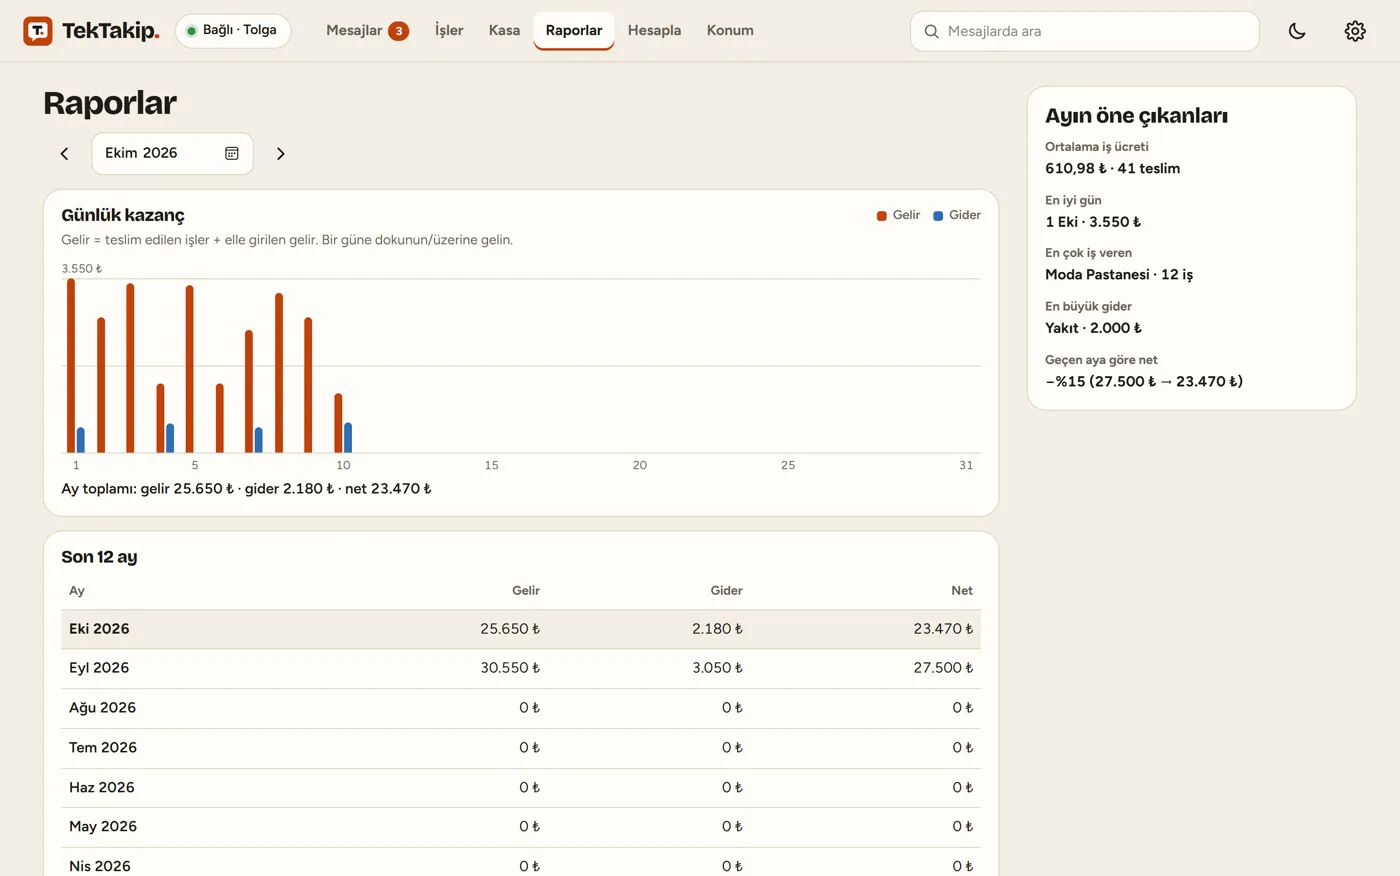Click the 610,98 ₺ · 41 teslim value

(x=1112, y=169)
